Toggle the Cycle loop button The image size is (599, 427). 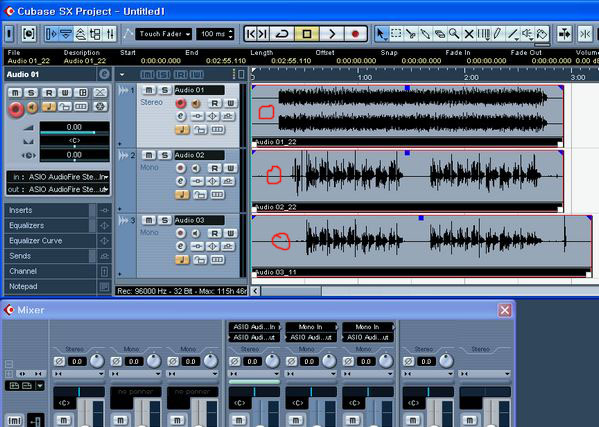point(282,34)
